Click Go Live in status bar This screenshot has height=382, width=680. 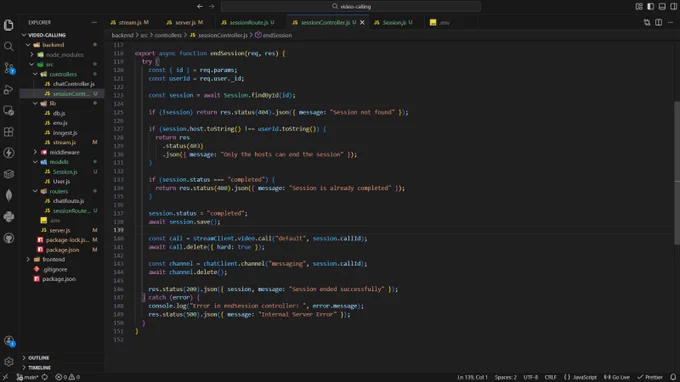pyautogui.click(x=617, y=377)
